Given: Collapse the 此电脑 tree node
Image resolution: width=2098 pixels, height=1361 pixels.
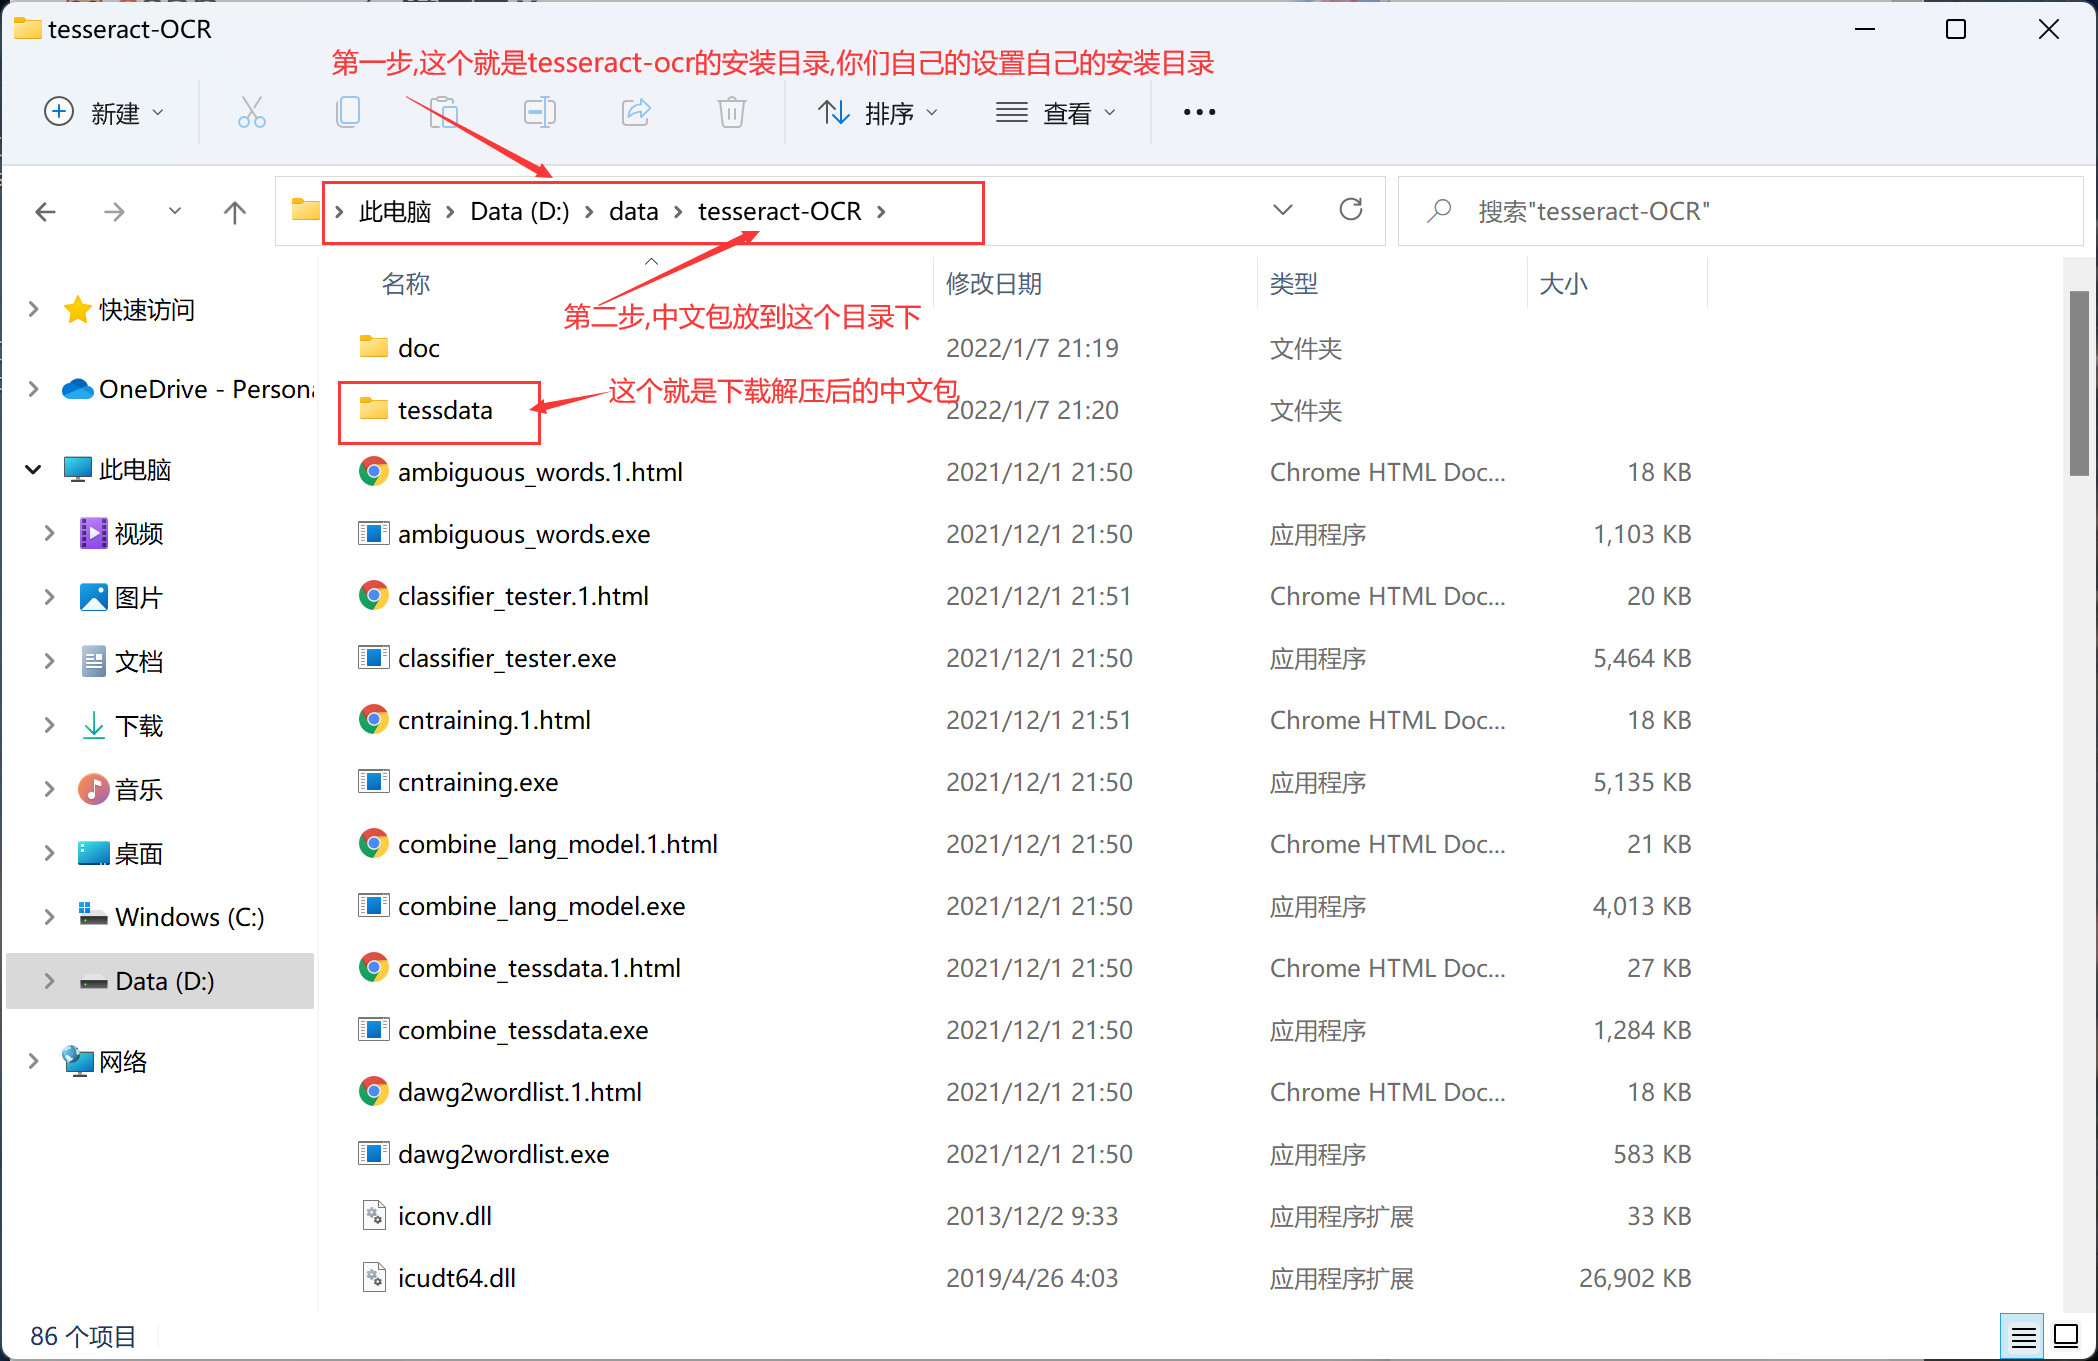Looking at the screenshot, I should click(34, 469).
